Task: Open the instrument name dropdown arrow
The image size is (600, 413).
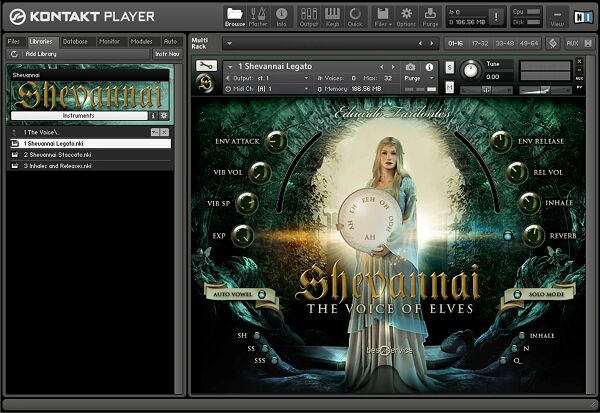Action: 230,67
